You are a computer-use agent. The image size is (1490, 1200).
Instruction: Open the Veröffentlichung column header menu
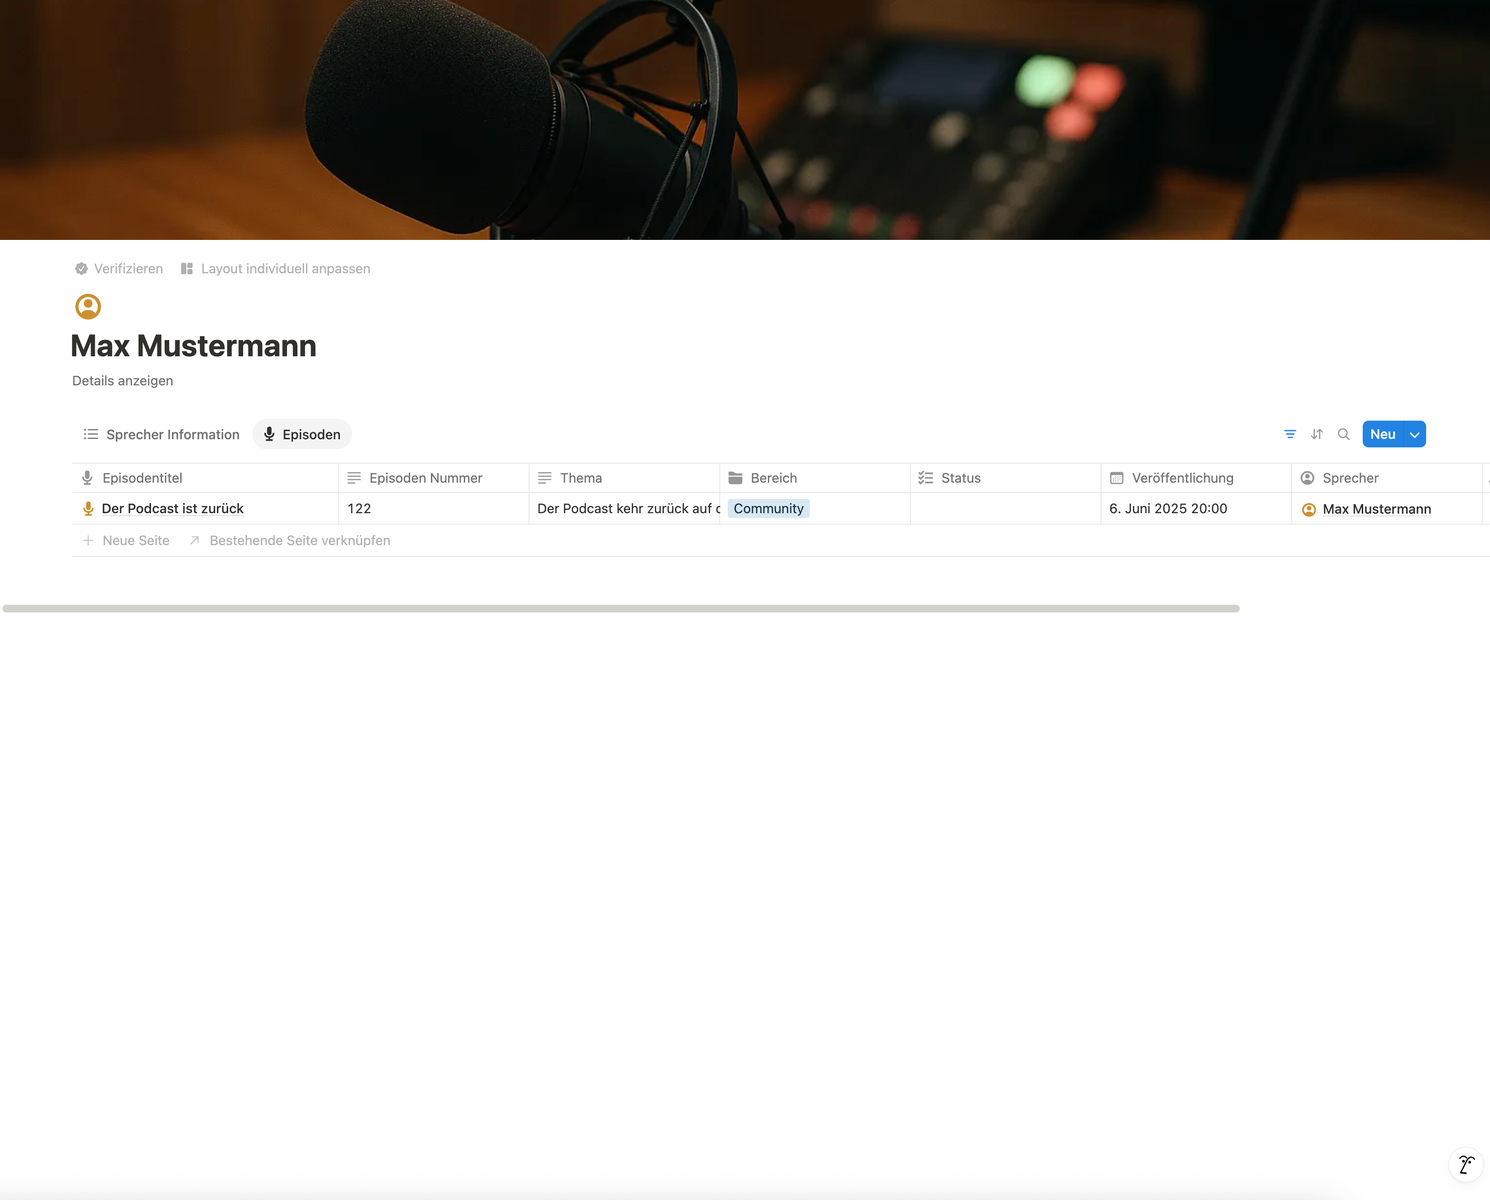click(1182, 478)
